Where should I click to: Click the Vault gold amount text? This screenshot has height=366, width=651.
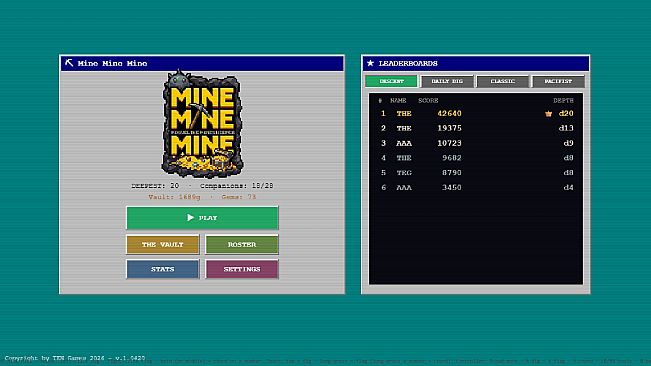[174, 197]
